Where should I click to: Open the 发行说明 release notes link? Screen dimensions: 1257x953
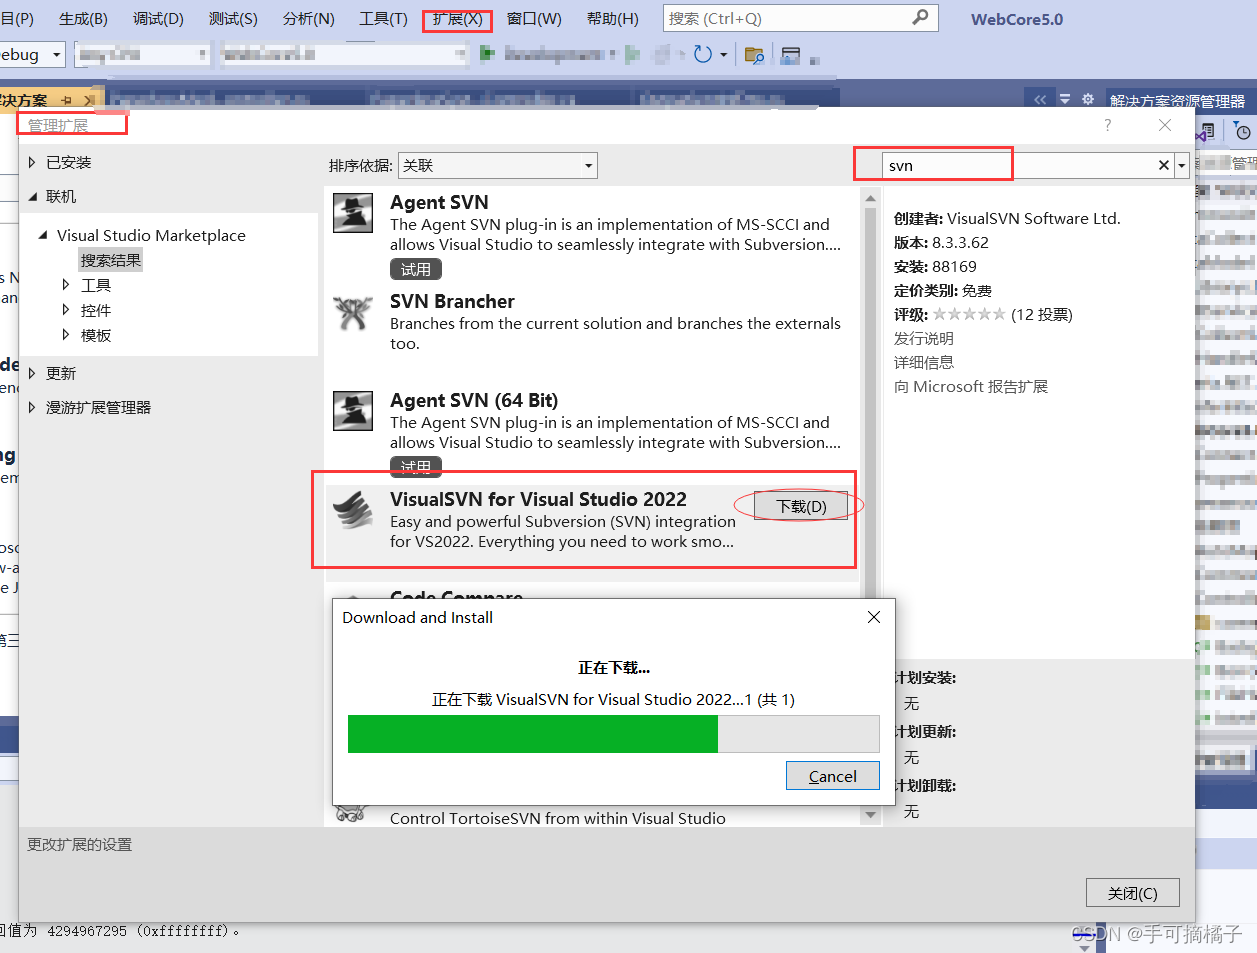pyautogui.click(x=924, y=338)
